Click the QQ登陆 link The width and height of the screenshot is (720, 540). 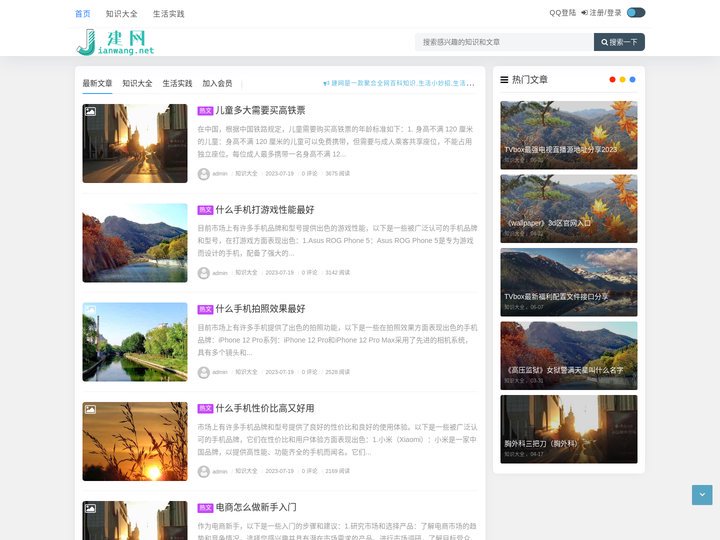pos(562,12)
